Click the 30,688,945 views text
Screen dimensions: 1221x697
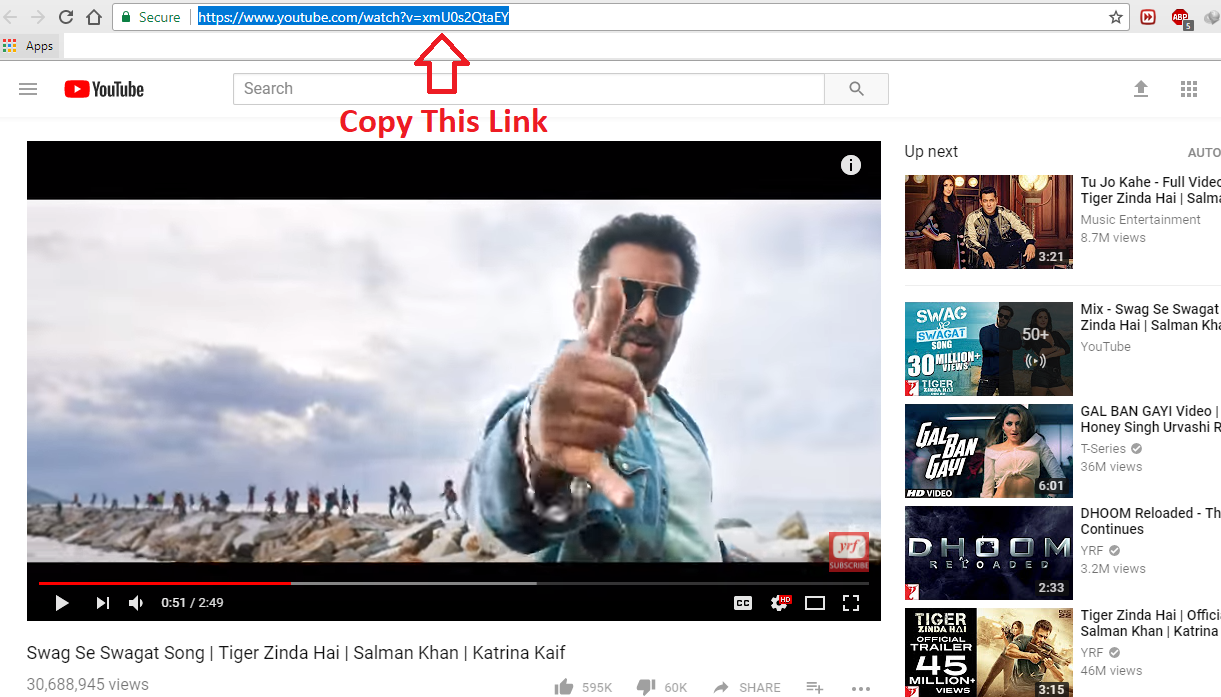point(88,685)
